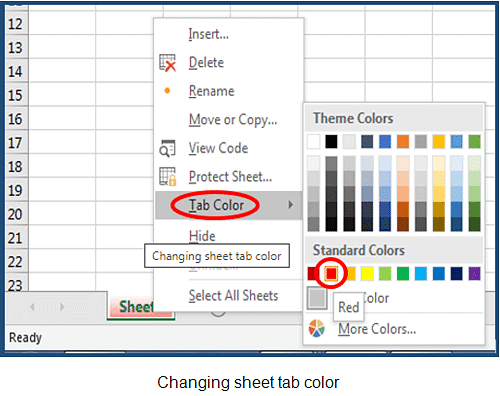Screen dimensions: 500x396
Task: Pick the Black theme color swatch
Action: pyautogui.click(x=331, y=142)
